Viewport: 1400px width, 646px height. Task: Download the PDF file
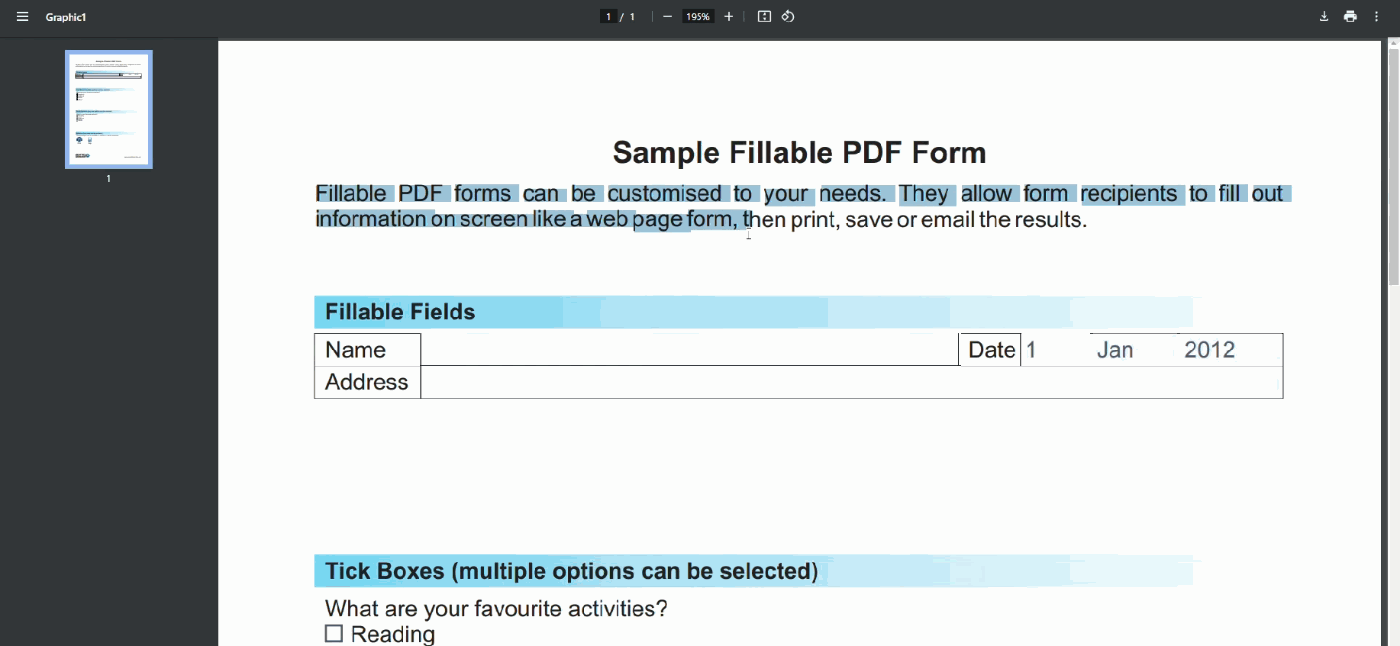1324,16
